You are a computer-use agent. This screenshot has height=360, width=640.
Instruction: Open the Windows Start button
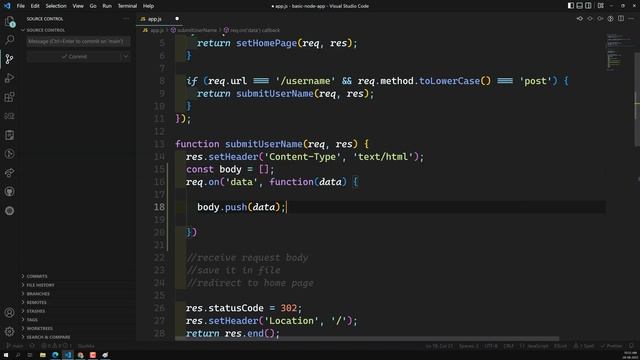pyautogui.click(x=6, y=355)
